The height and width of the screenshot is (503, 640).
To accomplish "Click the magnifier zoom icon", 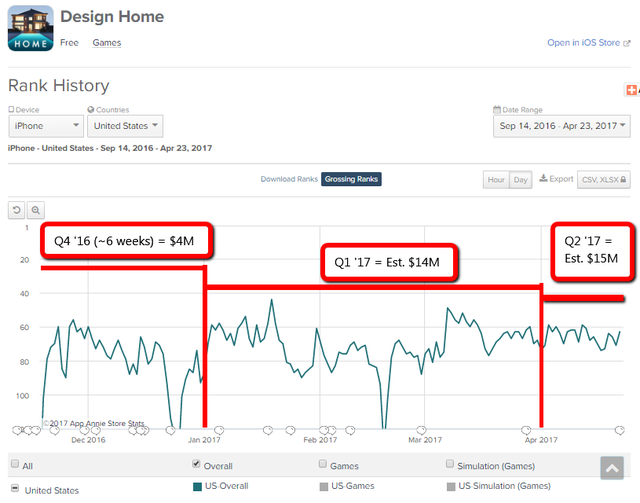I will click(36, 210).
